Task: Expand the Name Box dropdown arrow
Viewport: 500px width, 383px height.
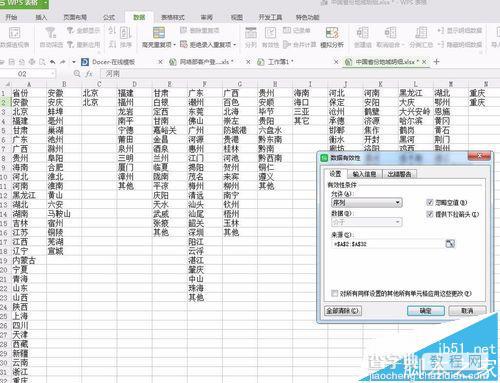Action: [53, 74]
